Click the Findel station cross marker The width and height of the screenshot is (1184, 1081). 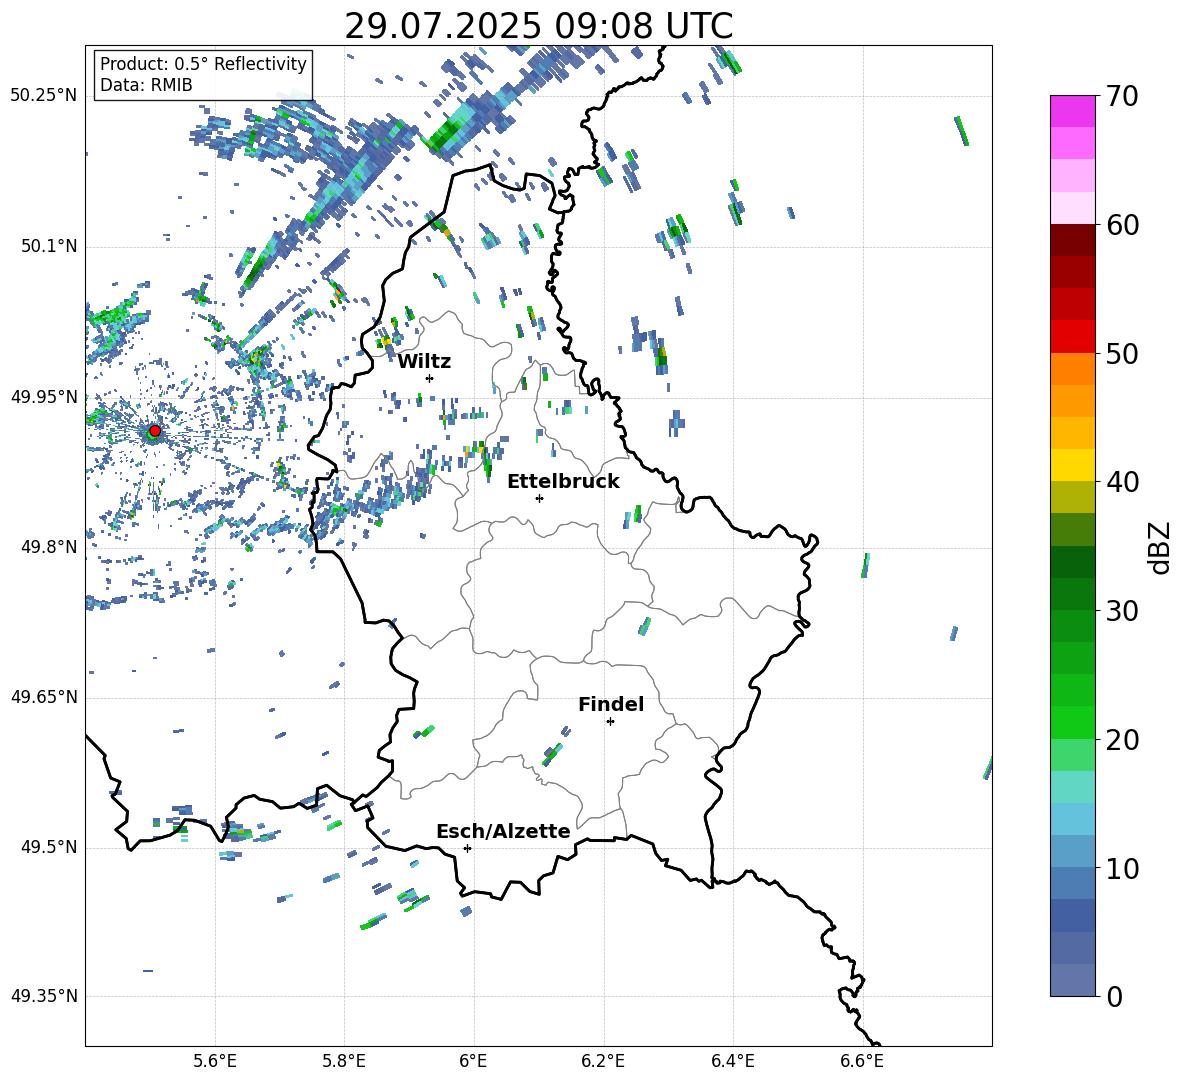[610, 722]
